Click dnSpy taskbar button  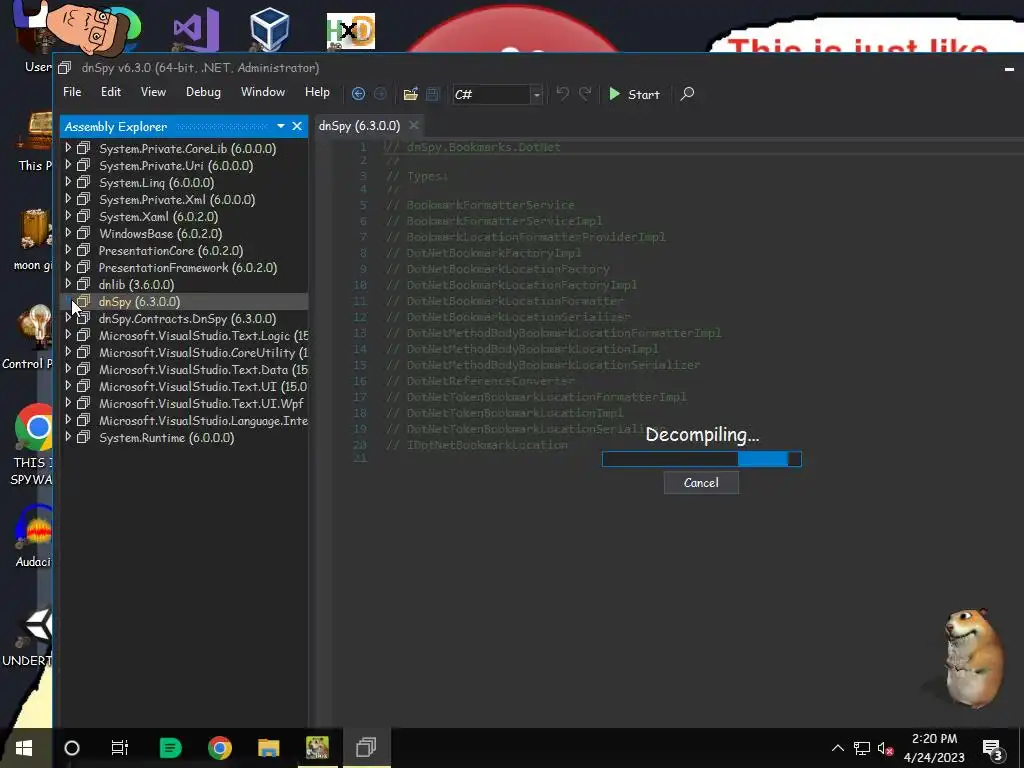click(x=366, y=748)
